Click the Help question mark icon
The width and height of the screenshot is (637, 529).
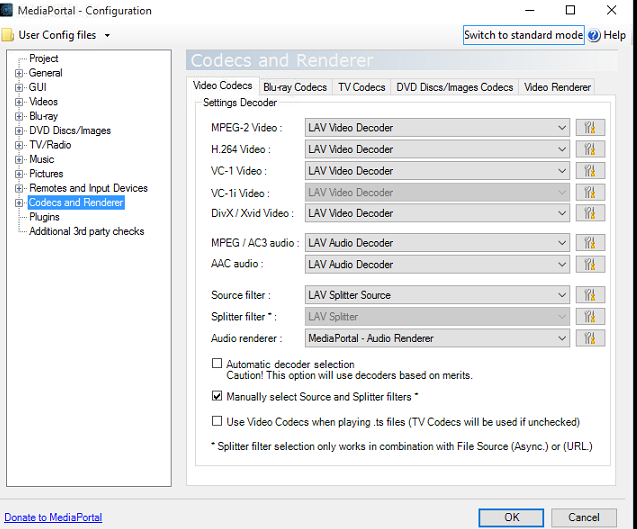(x=594, y=35)
